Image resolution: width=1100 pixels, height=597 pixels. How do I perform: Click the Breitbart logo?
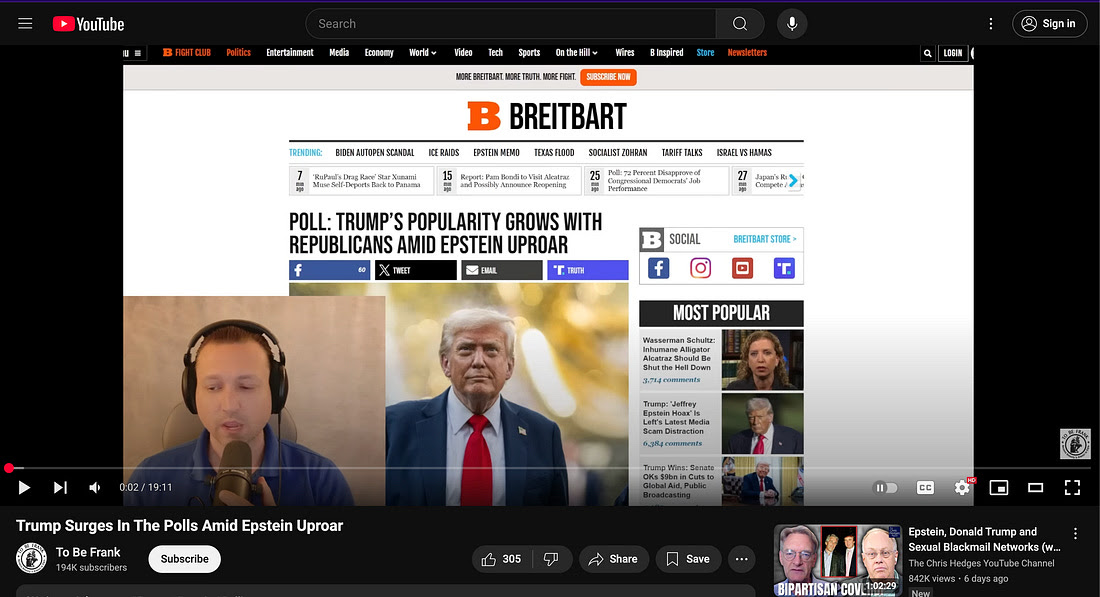[546, 116]
